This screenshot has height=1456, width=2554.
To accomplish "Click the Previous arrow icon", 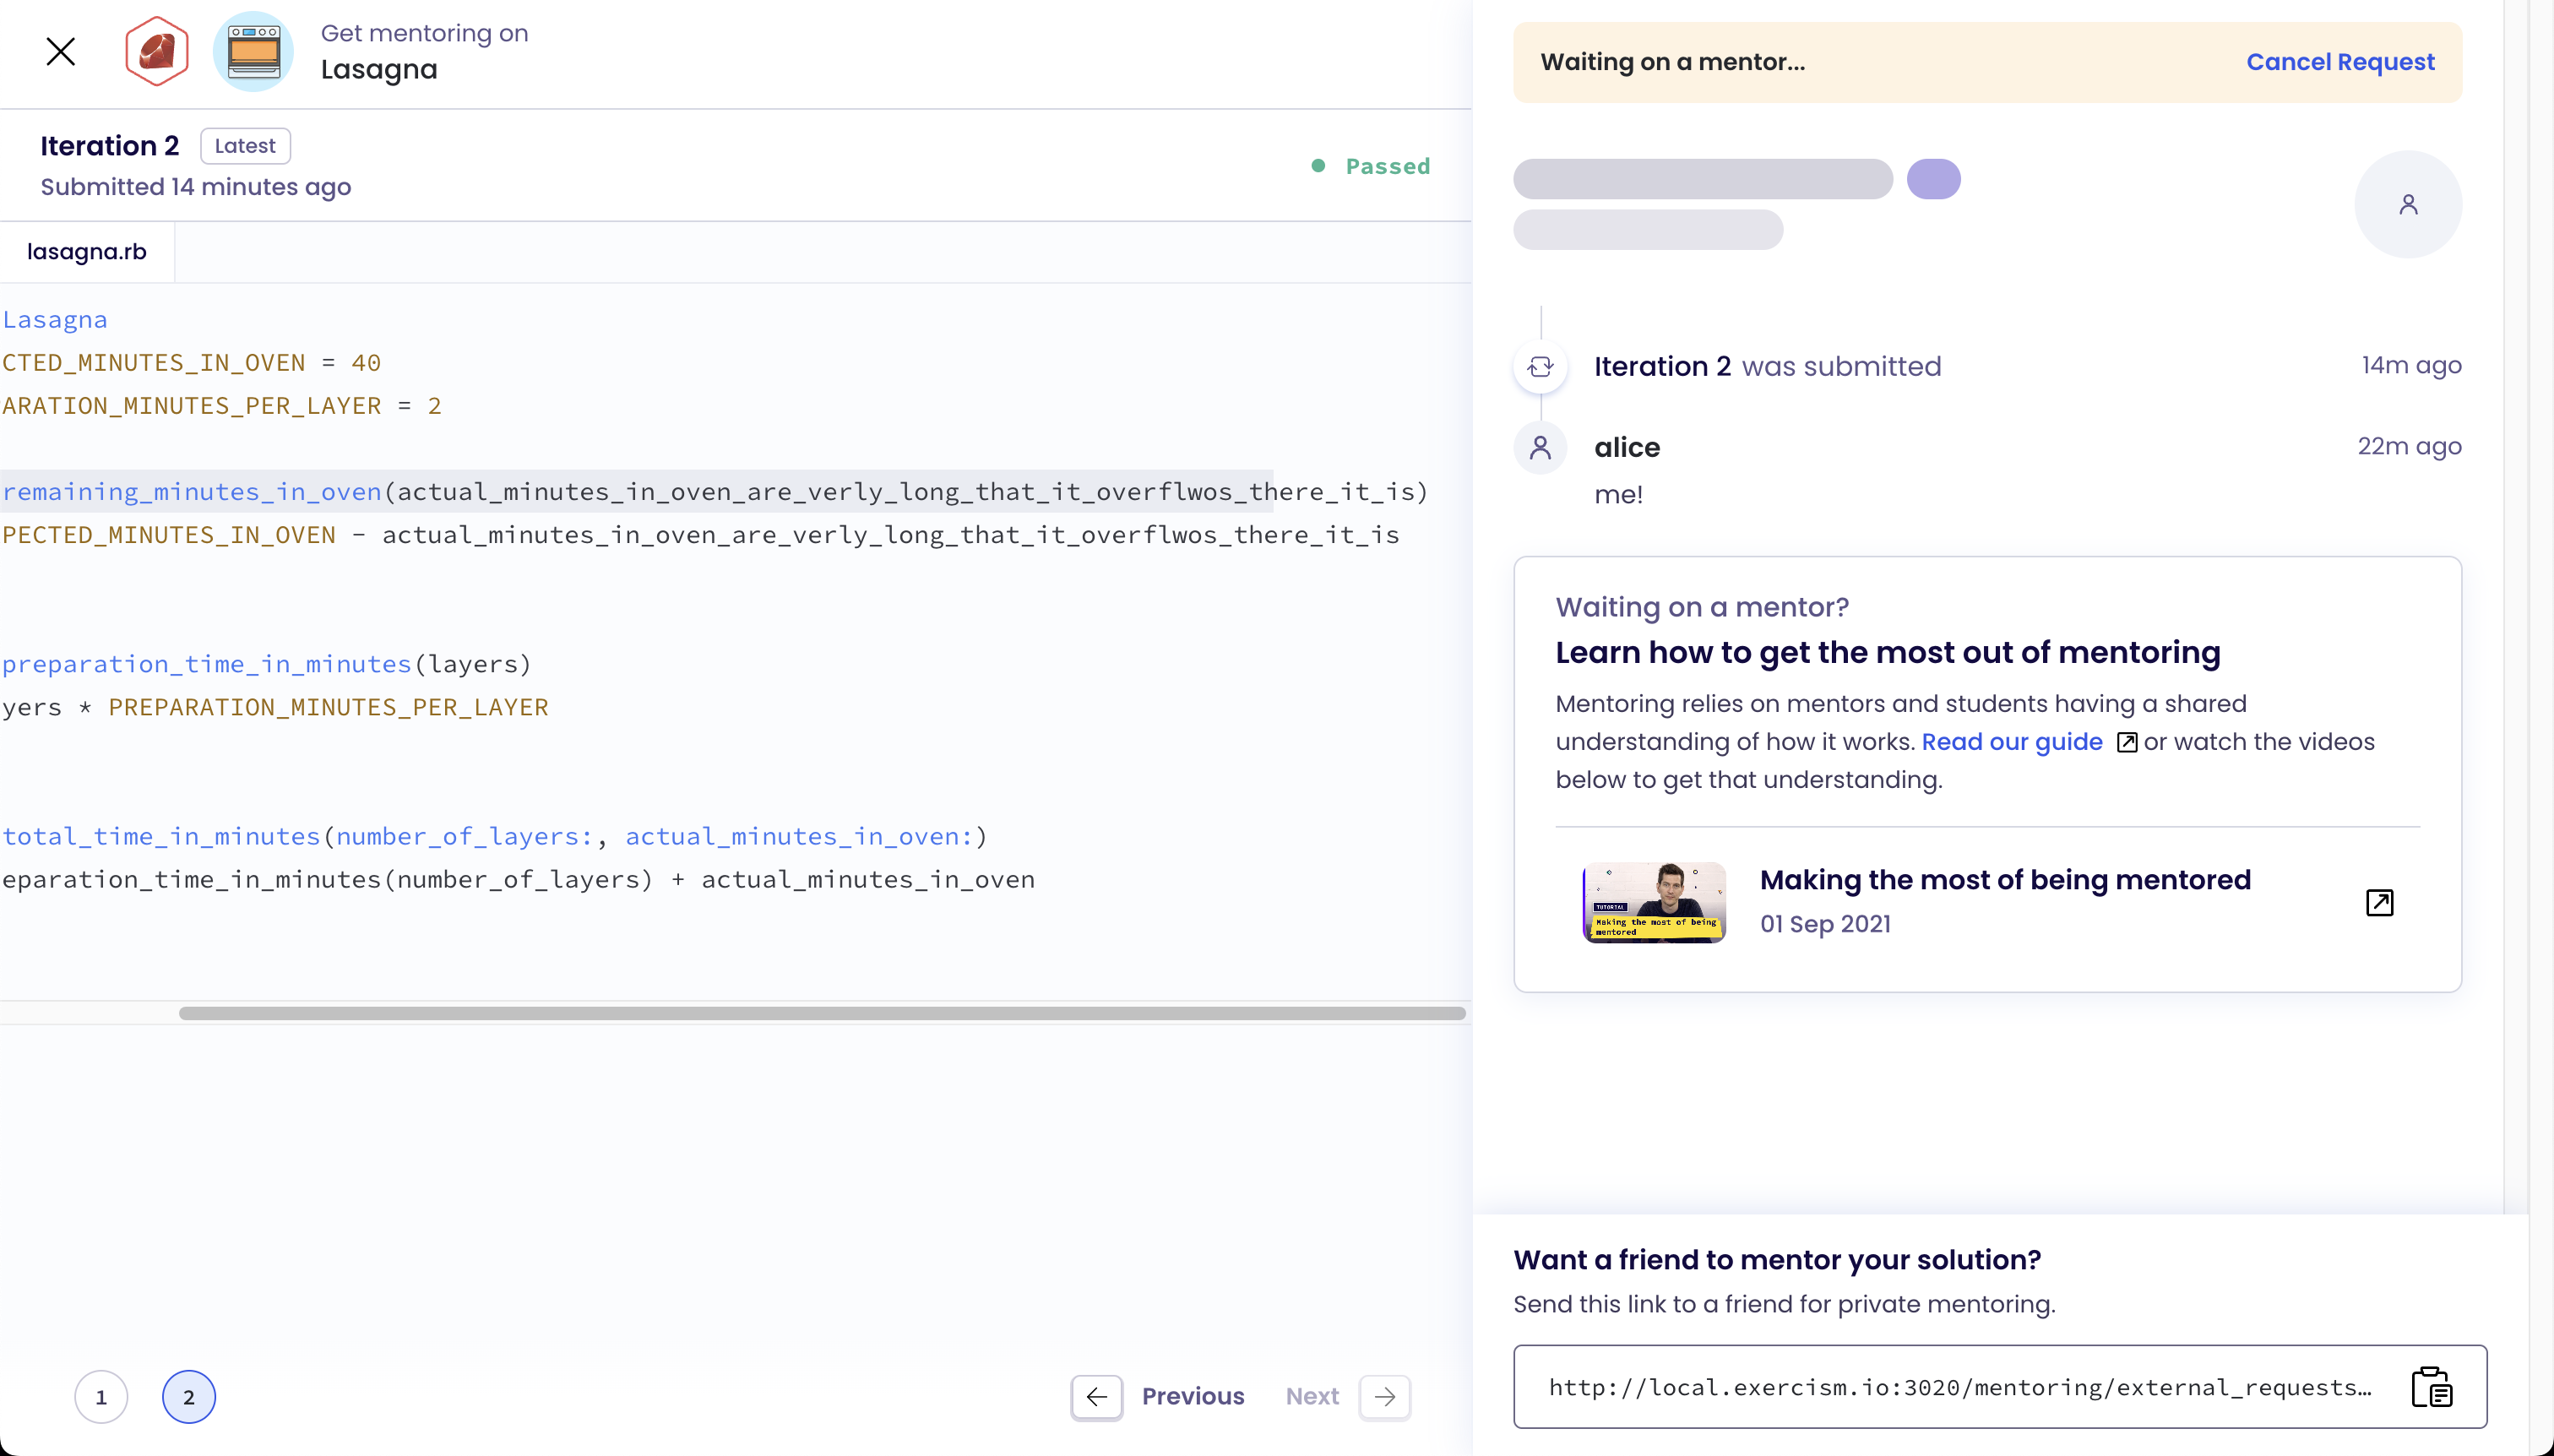I will [x=1096, y=1396].
